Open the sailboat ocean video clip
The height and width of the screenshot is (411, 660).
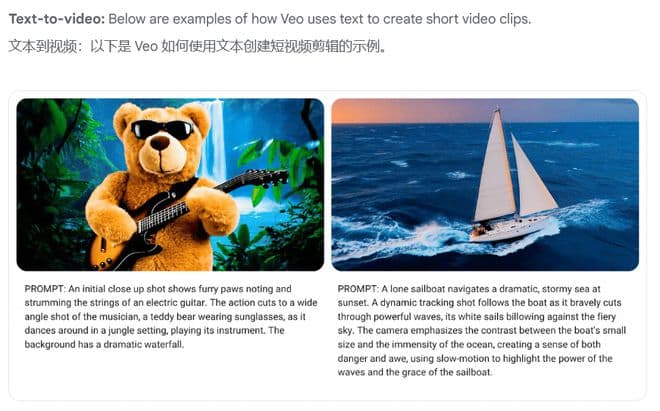485,184
